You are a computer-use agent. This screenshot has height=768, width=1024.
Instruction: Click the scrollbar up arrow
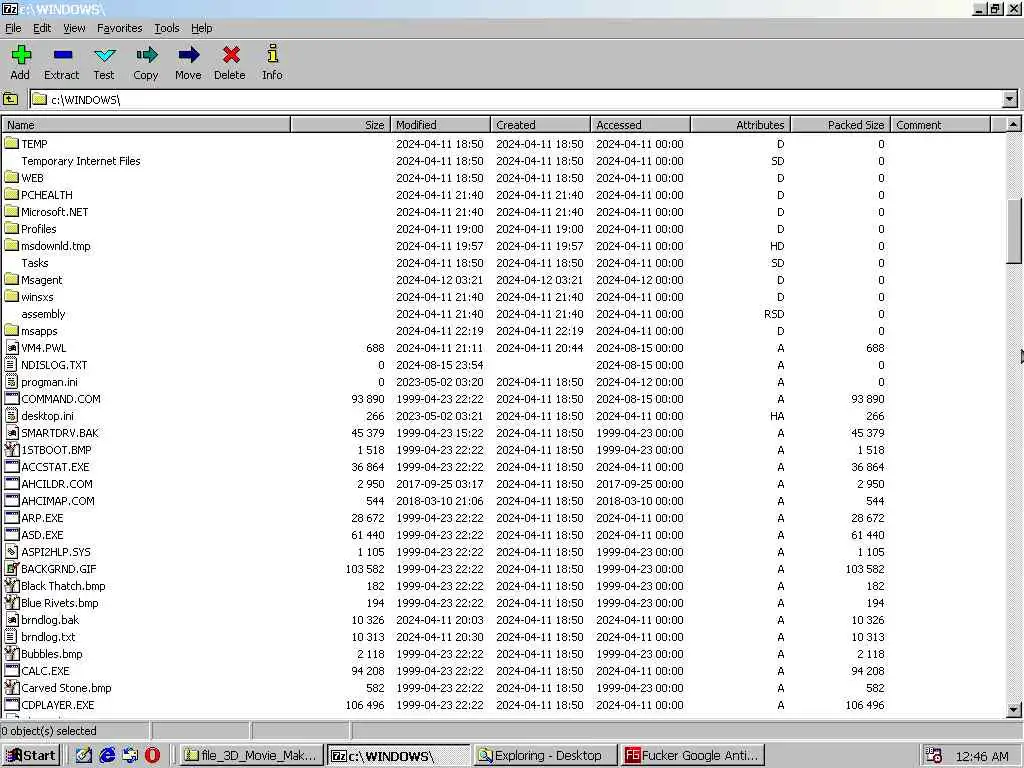point(1013,125)
